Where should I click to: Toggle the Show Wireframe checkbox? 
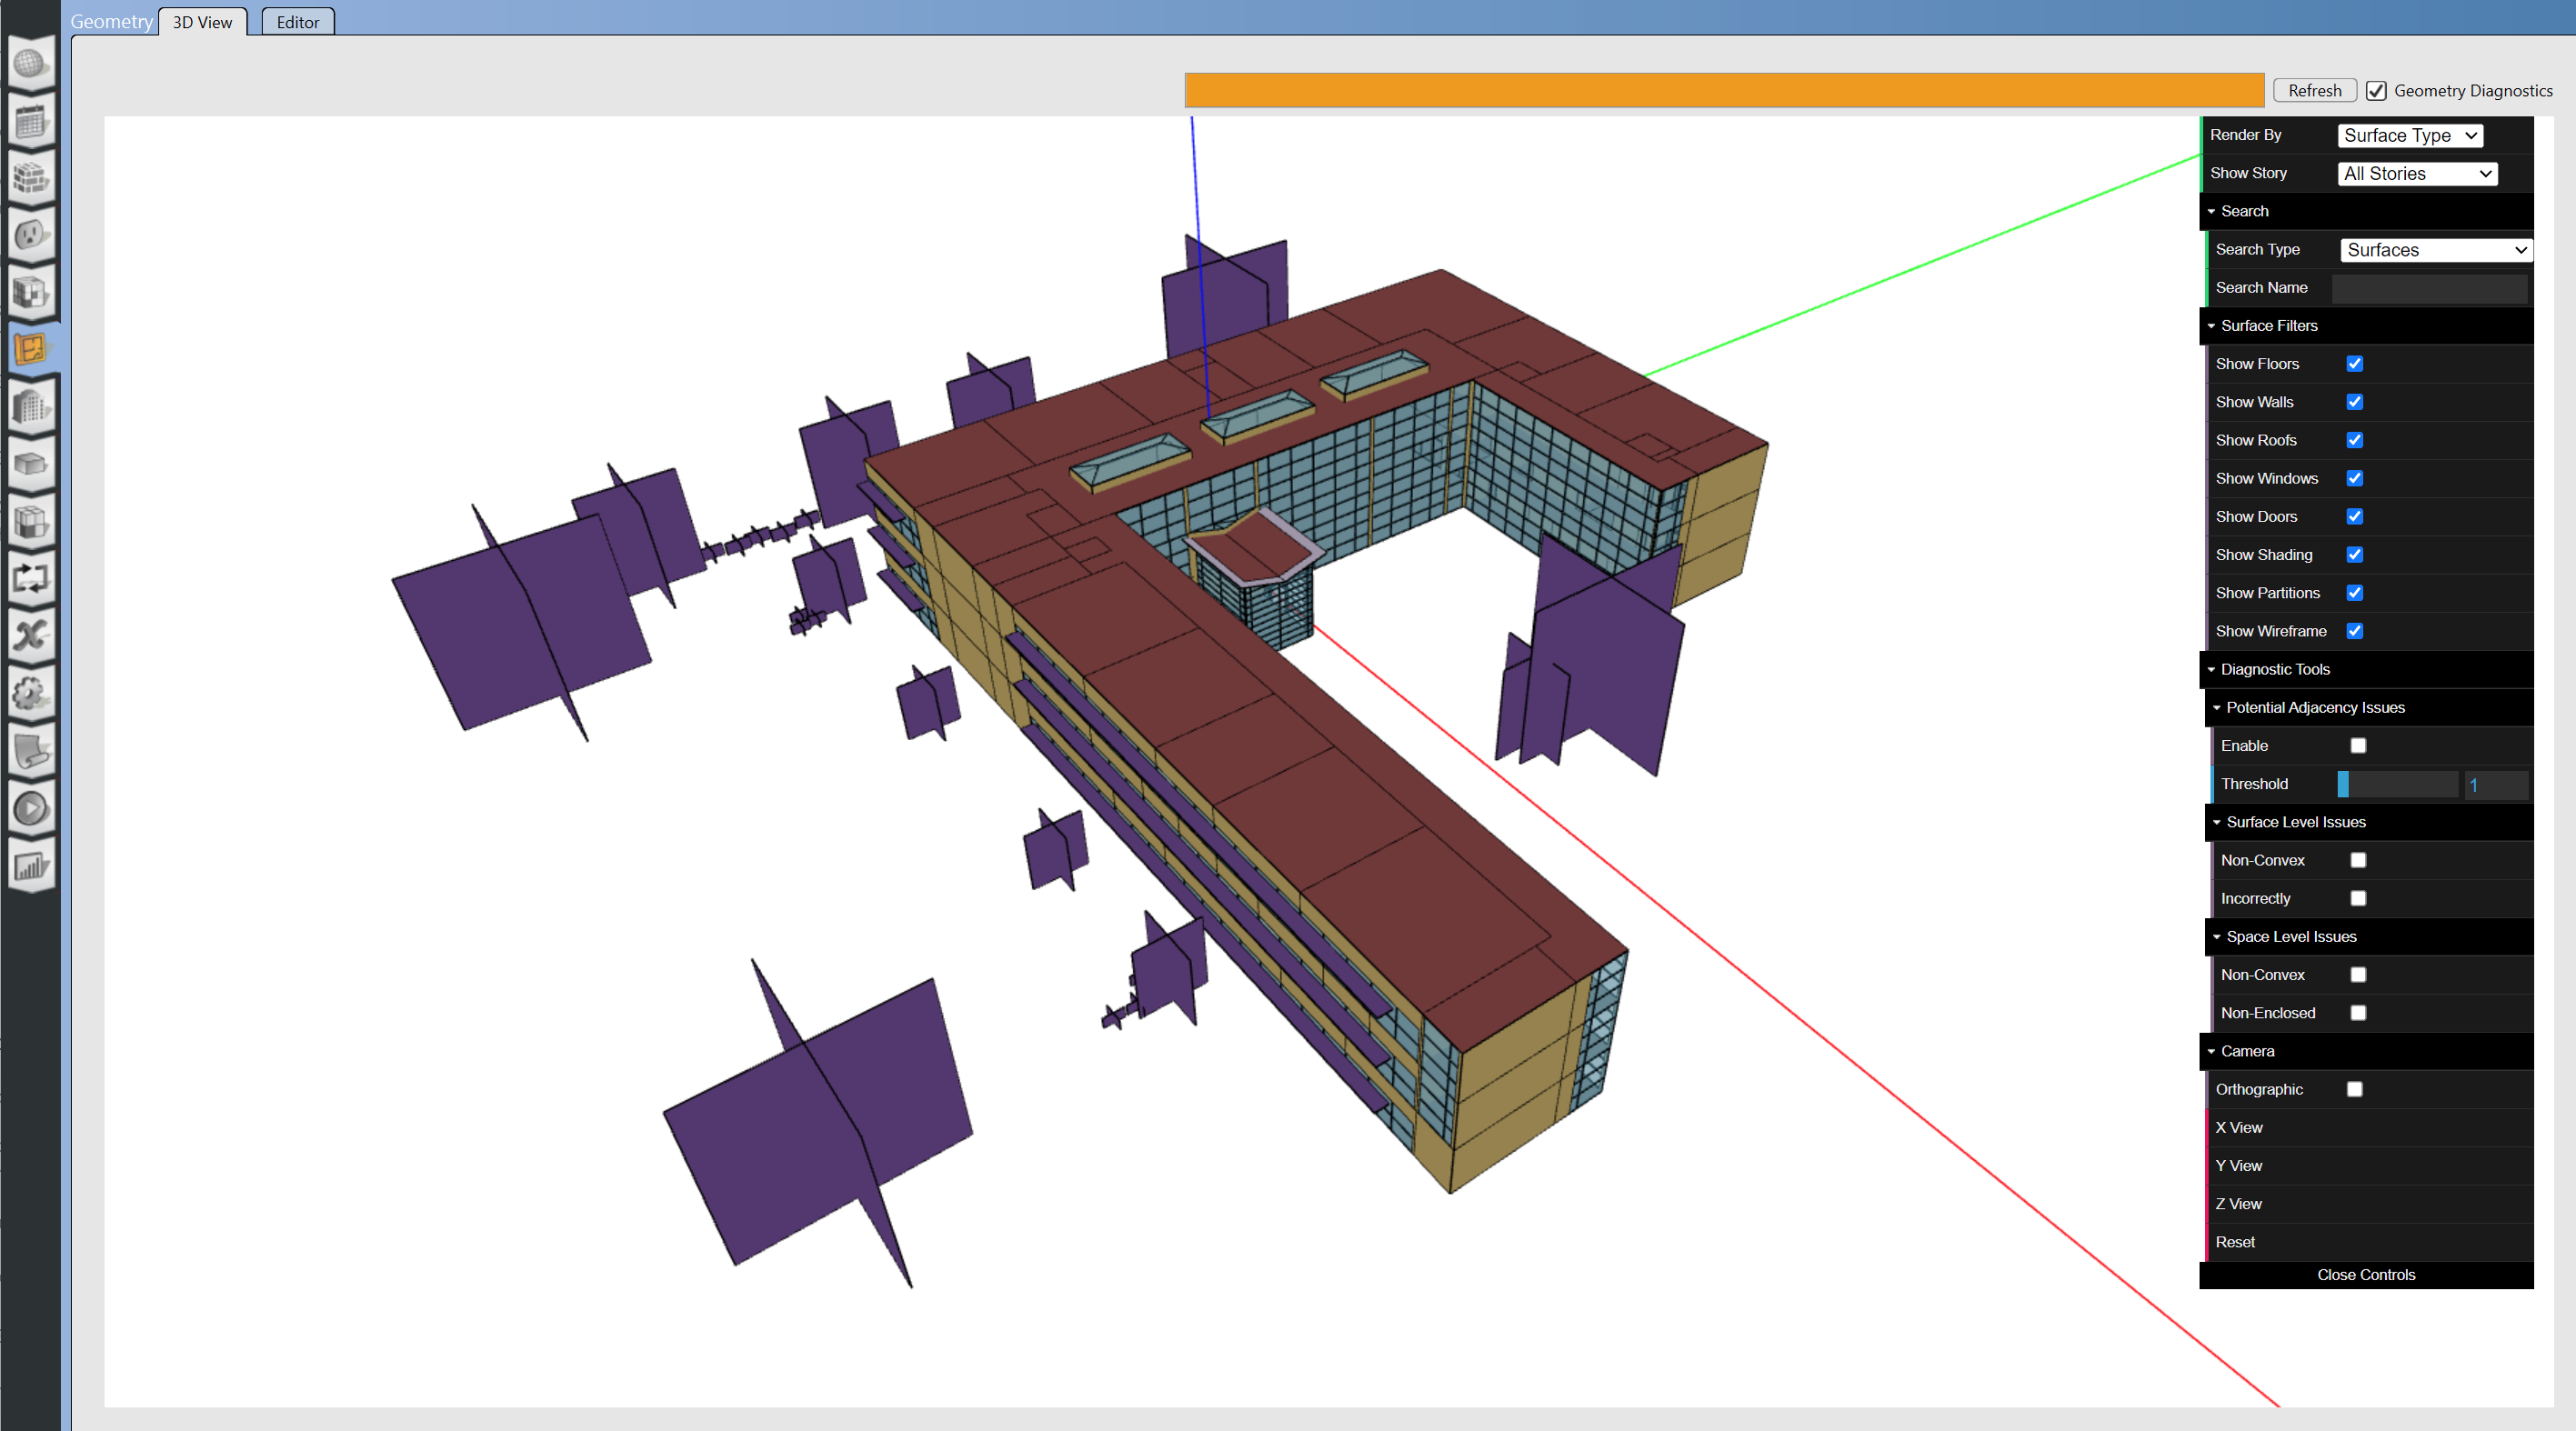click(x=2354, y=631)
